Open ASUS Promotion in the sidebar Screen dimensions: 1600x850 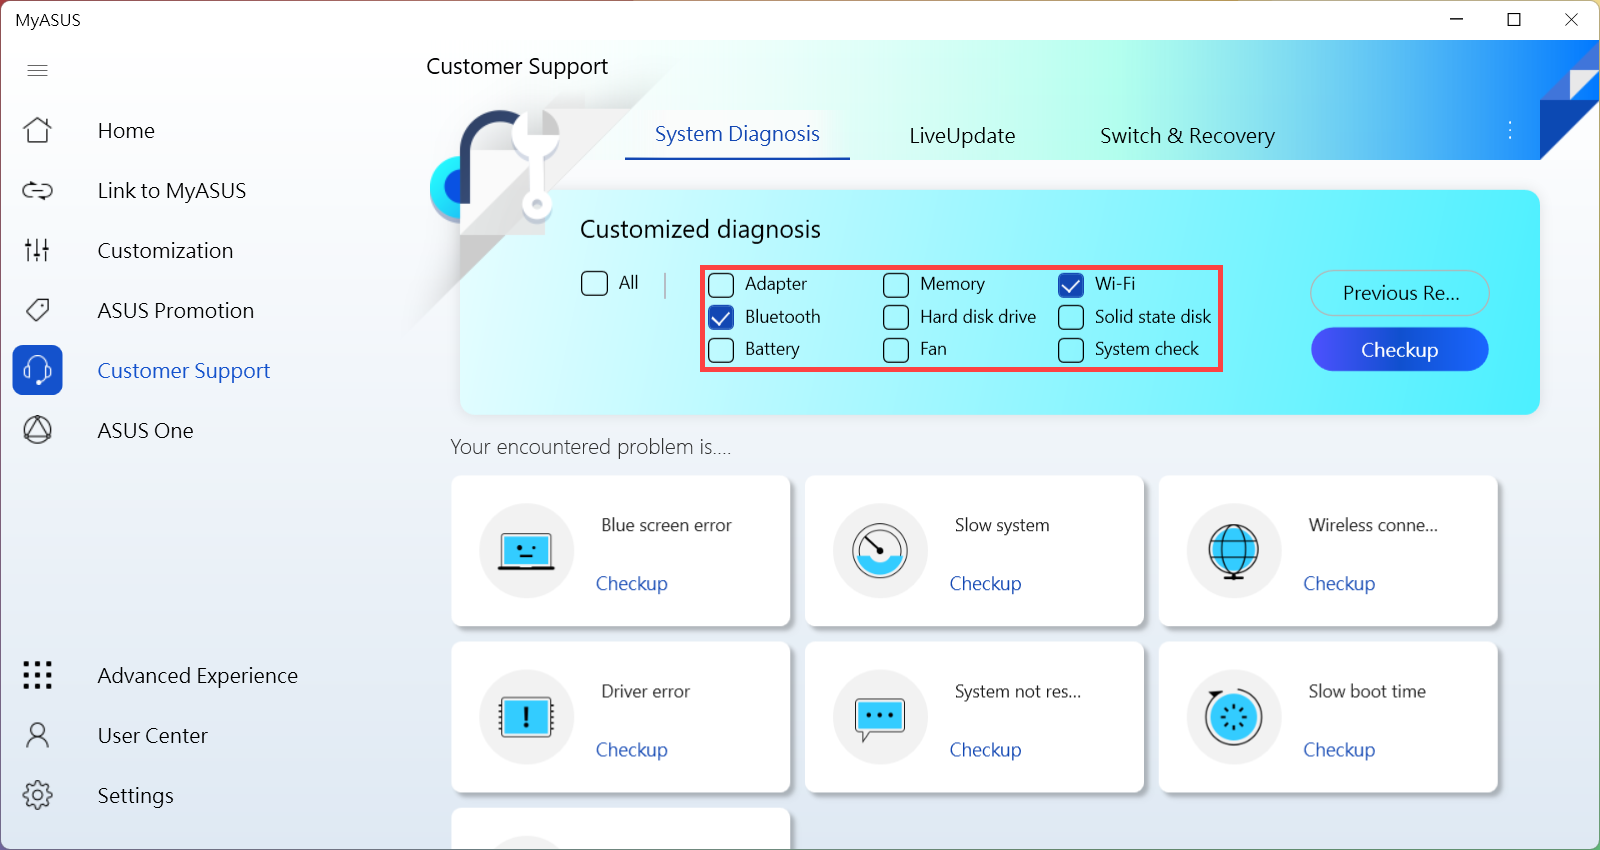tap(176, 311)
